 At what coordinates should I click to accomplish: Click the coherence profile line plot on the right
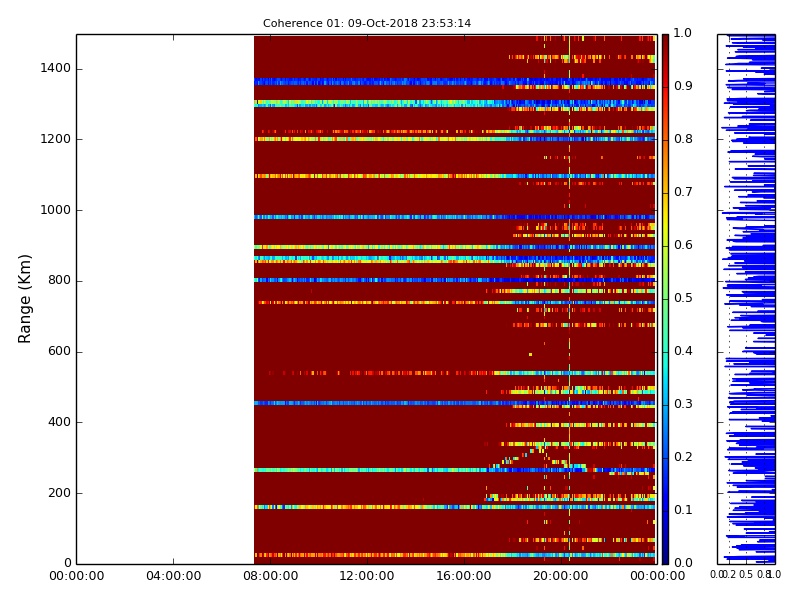[x=746, y=299]
